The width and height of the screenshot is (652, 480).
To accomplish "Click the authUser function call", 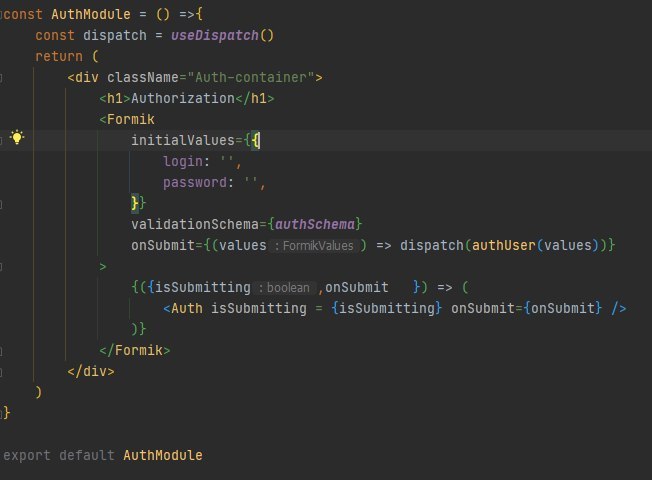I will [x=504, y=245].
